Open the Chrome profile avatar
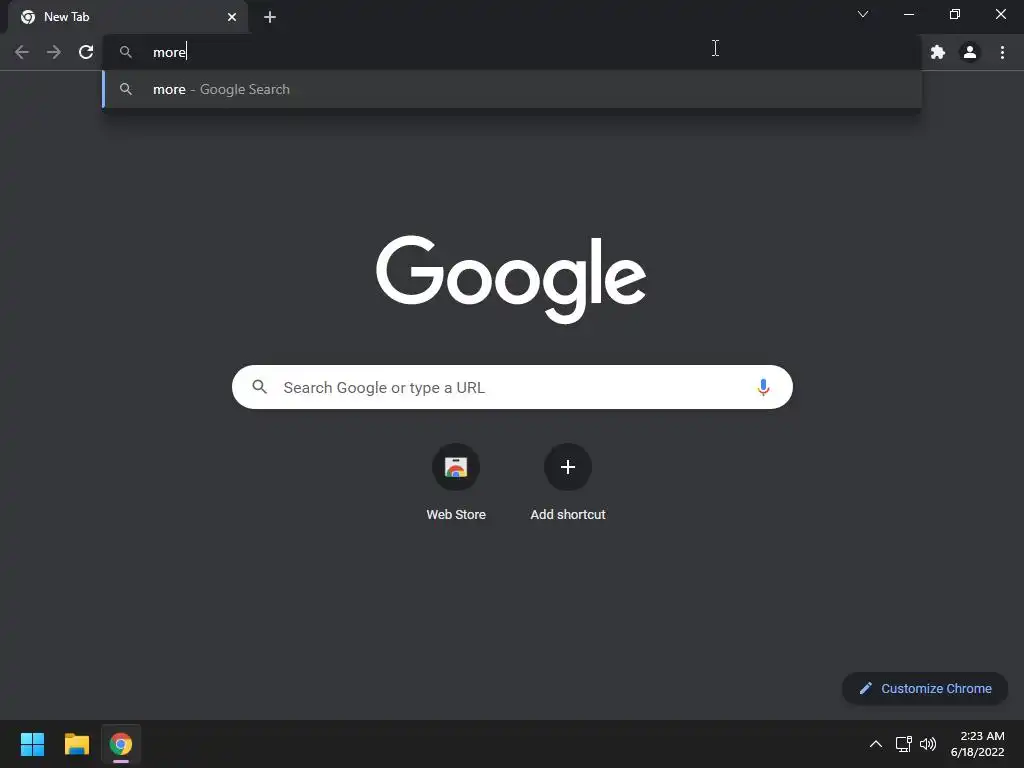 click(970, 52)
